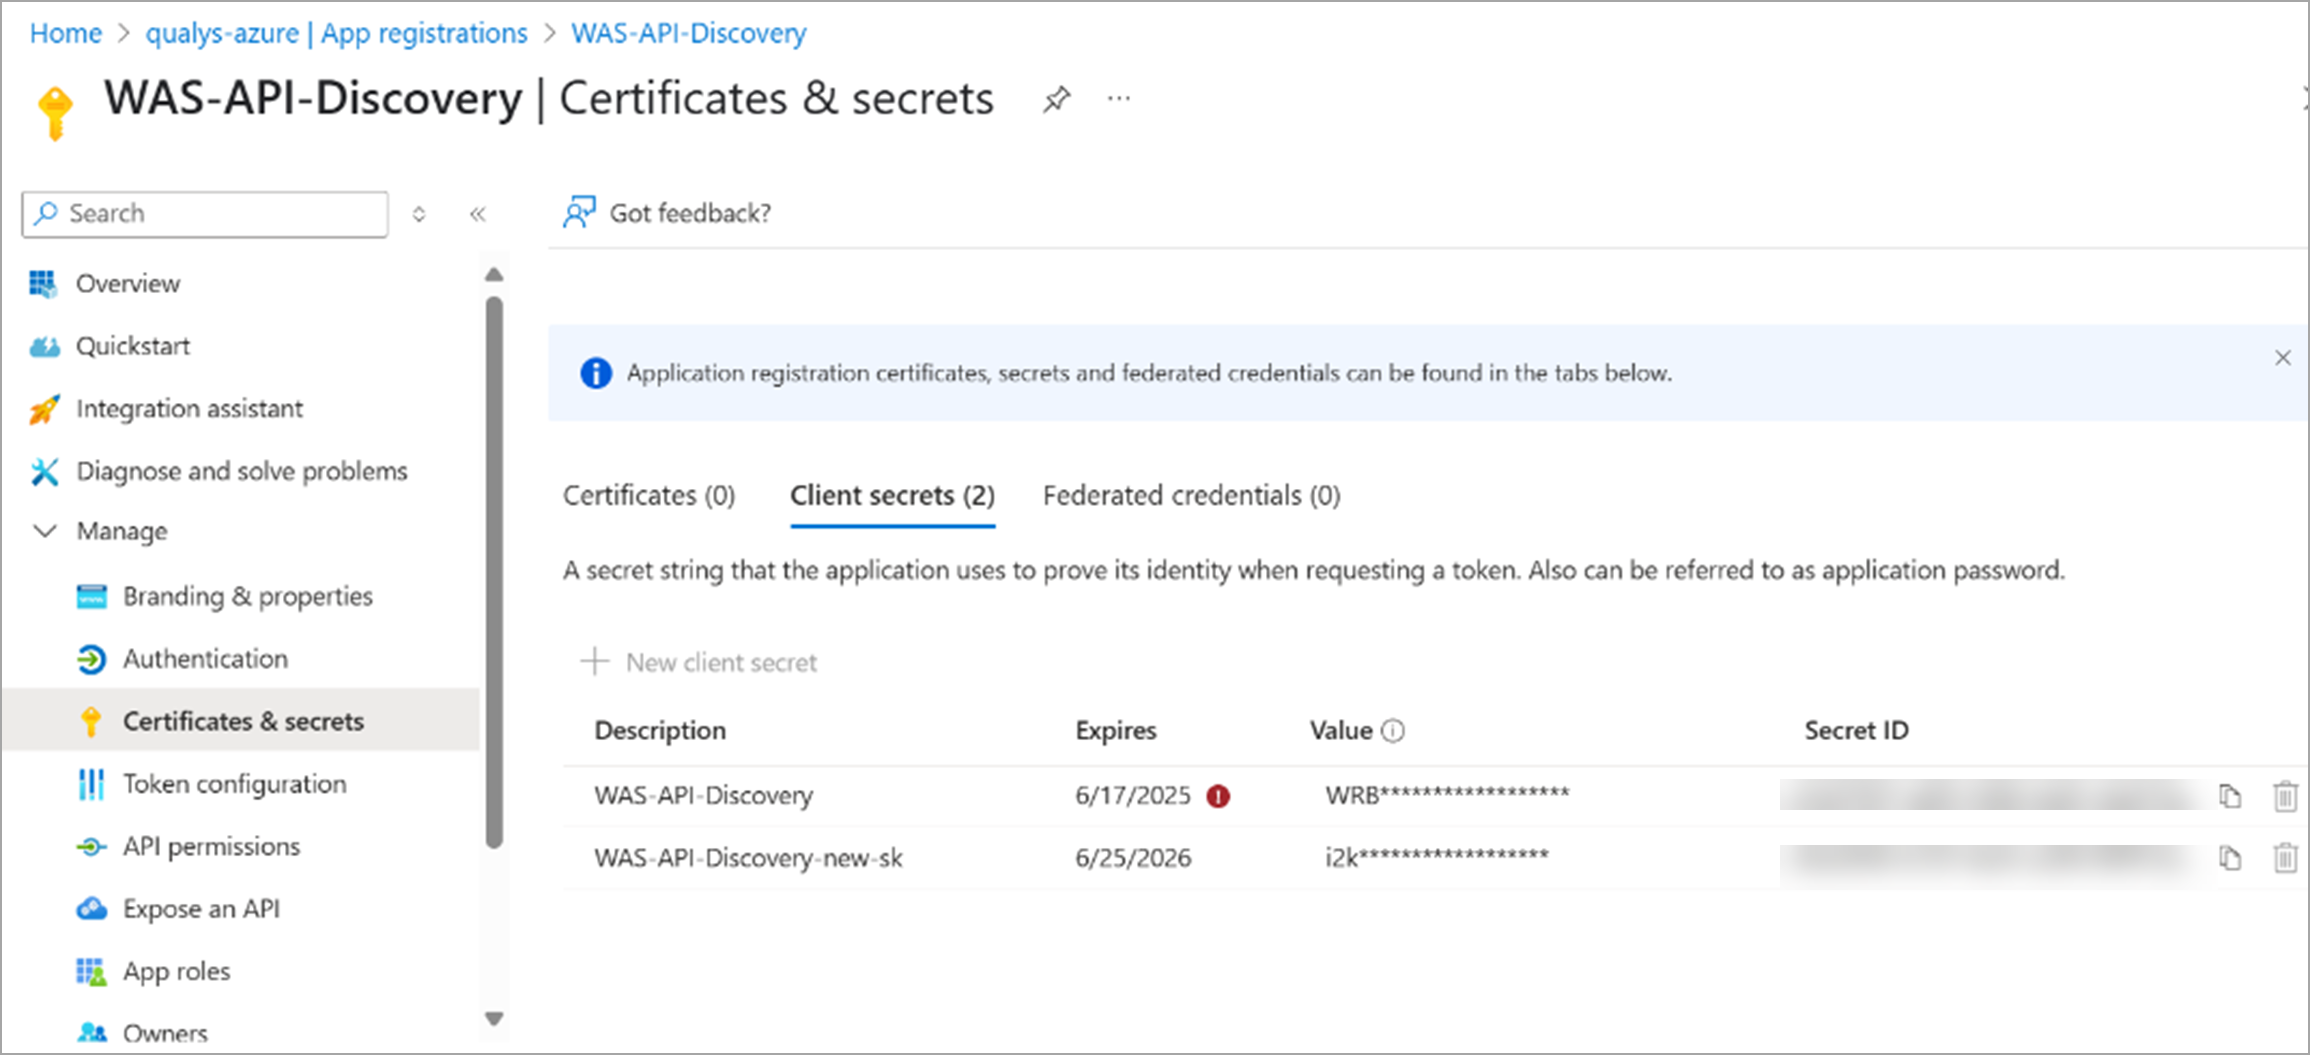Delete the WAS-API-Discovery-new-sk secret
Viewport: 2310px width, 1055px height.
[2285, 858]
